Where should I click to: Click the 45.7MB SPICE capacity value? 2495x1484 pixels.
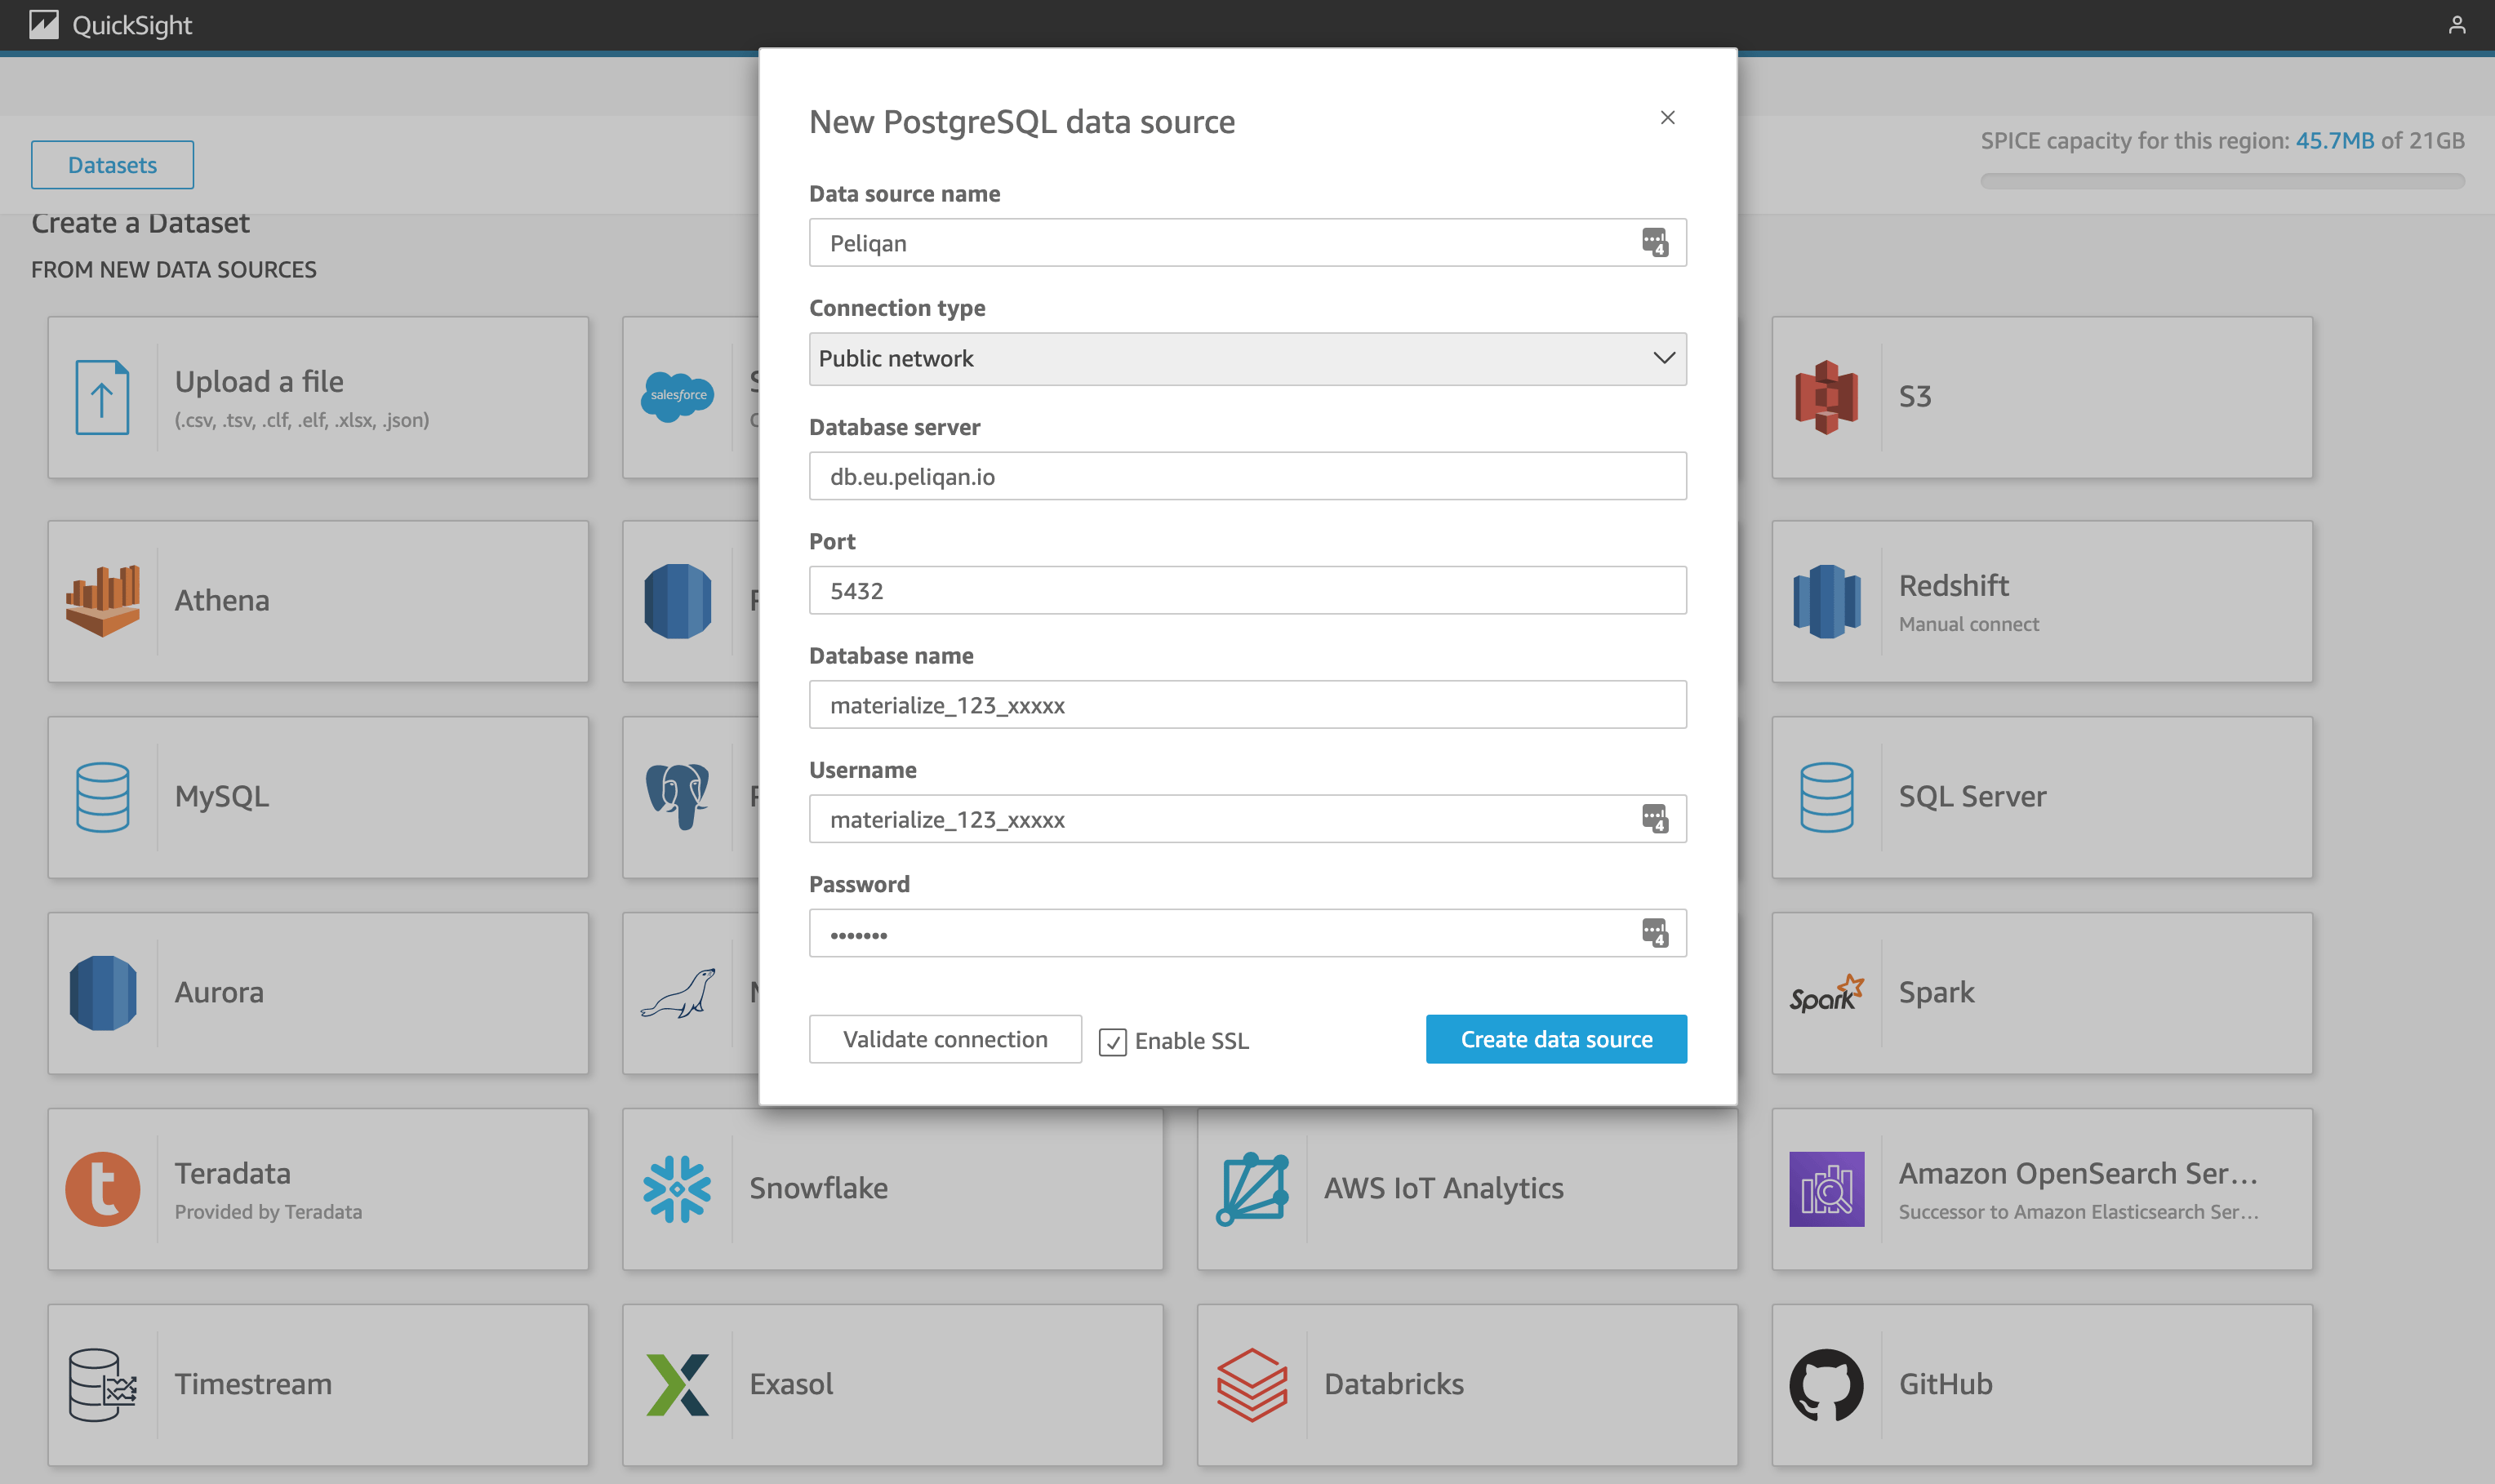(2334, 141)
